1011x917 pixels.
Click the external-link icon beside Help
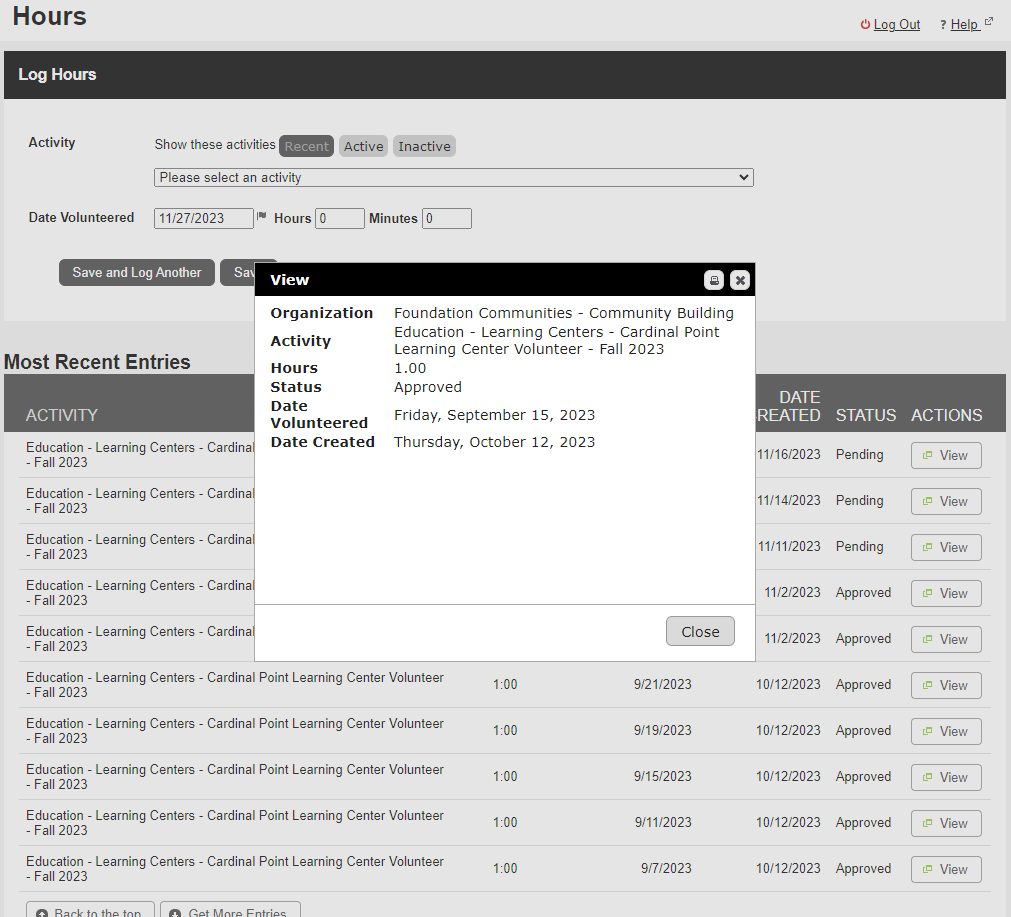[988, 22]
